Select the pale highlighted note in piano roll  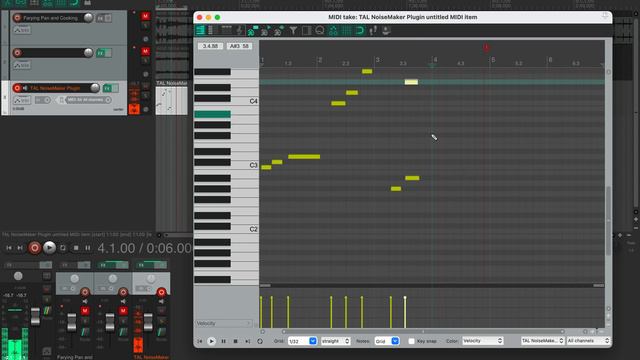click(411, 82)
